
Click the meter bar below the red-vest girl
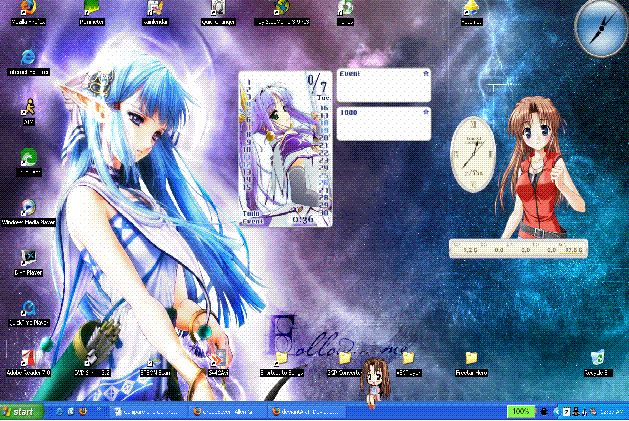[x=518, y=248]
